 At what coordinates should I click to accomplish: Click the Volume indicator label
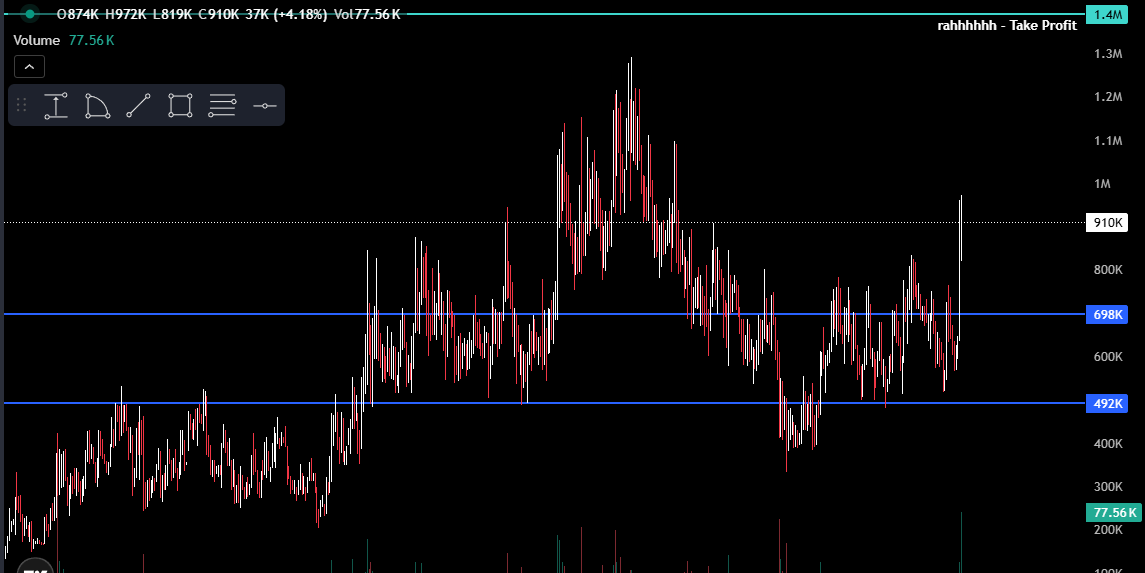coord(38,40)
